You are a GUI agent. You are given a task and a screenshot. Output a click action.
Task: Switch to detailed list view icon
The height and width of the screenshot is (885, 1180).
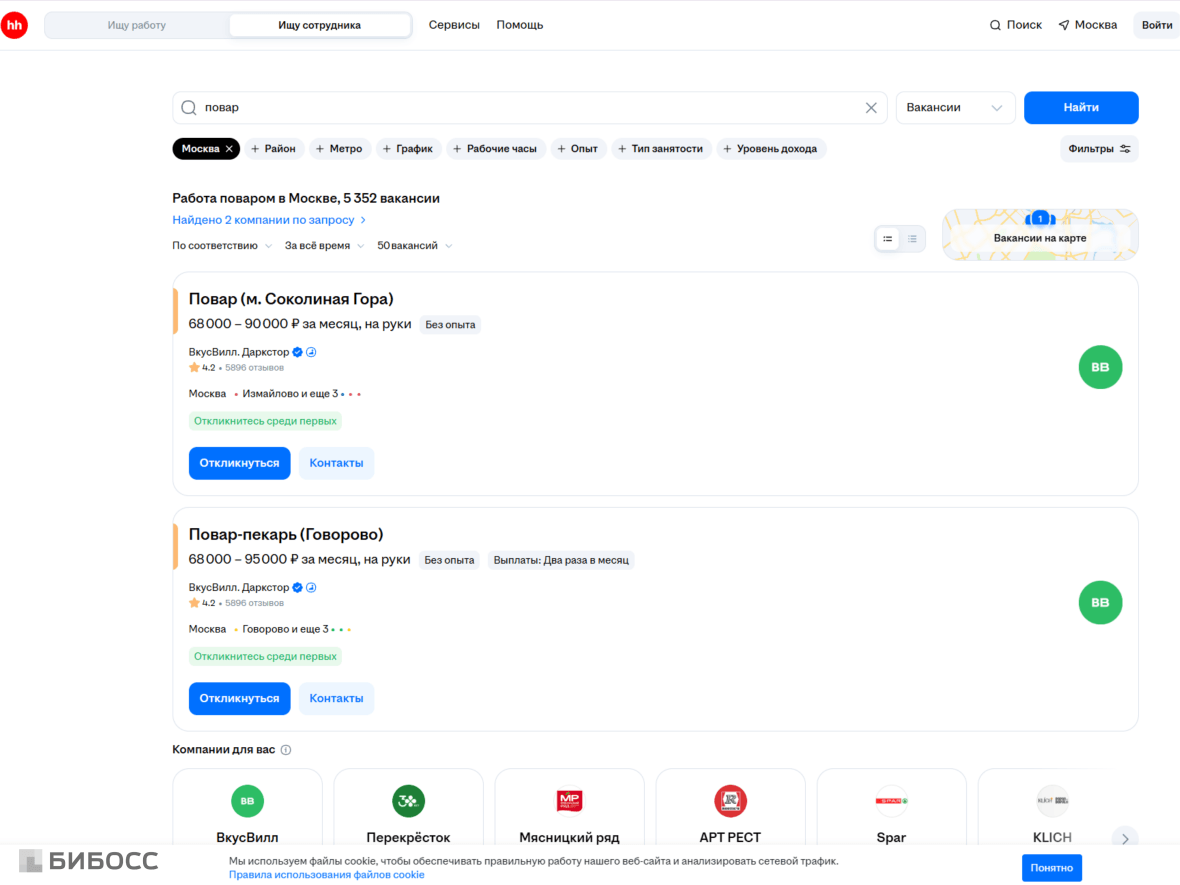coord(887,239)
